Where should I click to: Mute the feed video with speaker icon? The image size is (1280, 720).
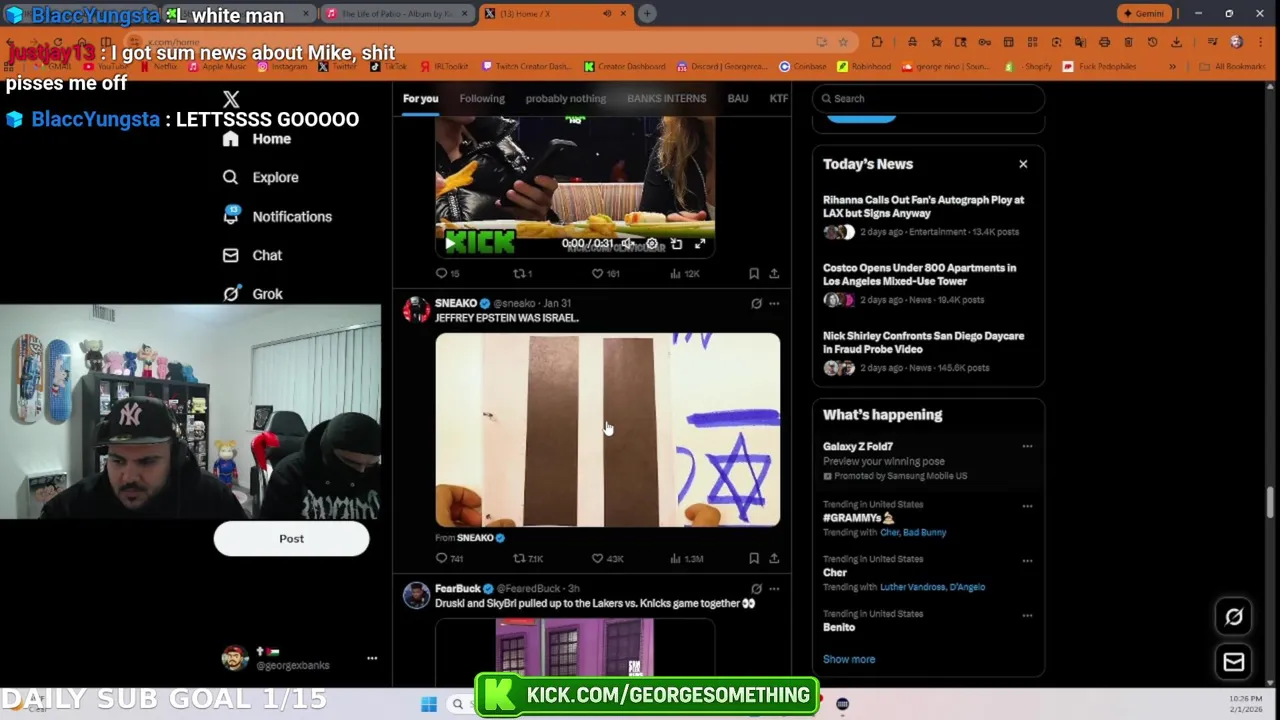(628, 244)
